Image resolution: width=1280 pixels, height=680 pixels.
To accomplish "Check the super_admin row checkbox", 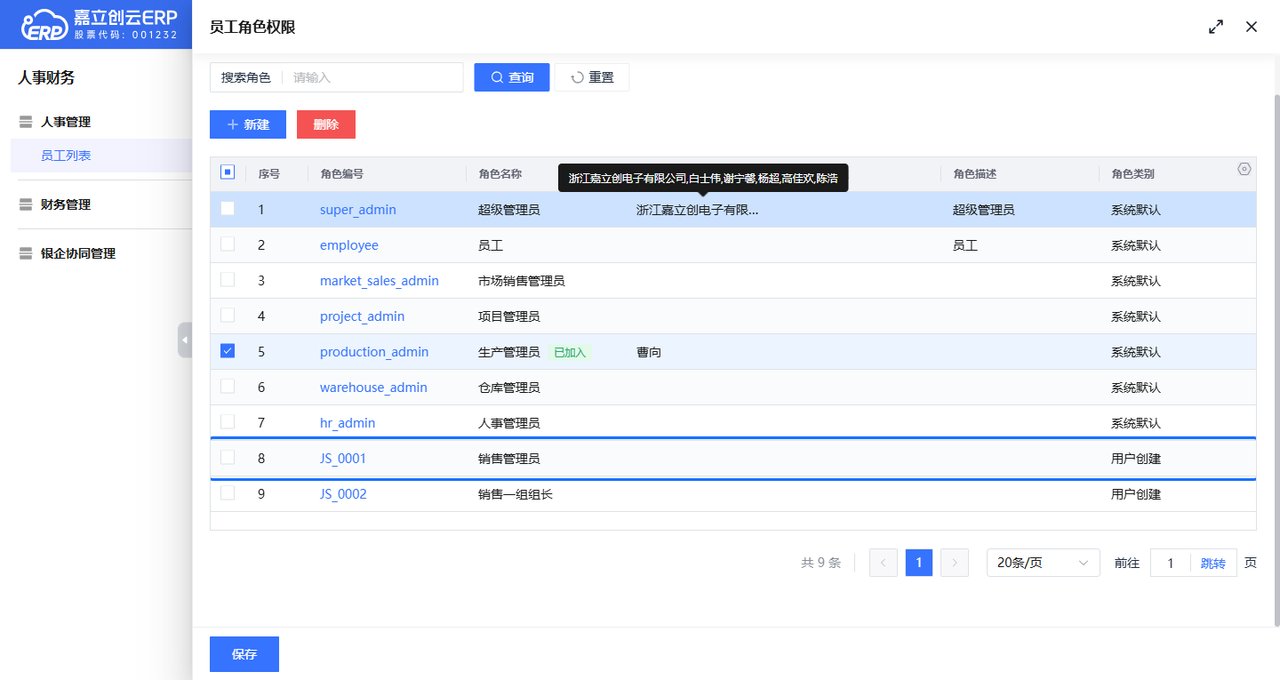I will (227, 209).
